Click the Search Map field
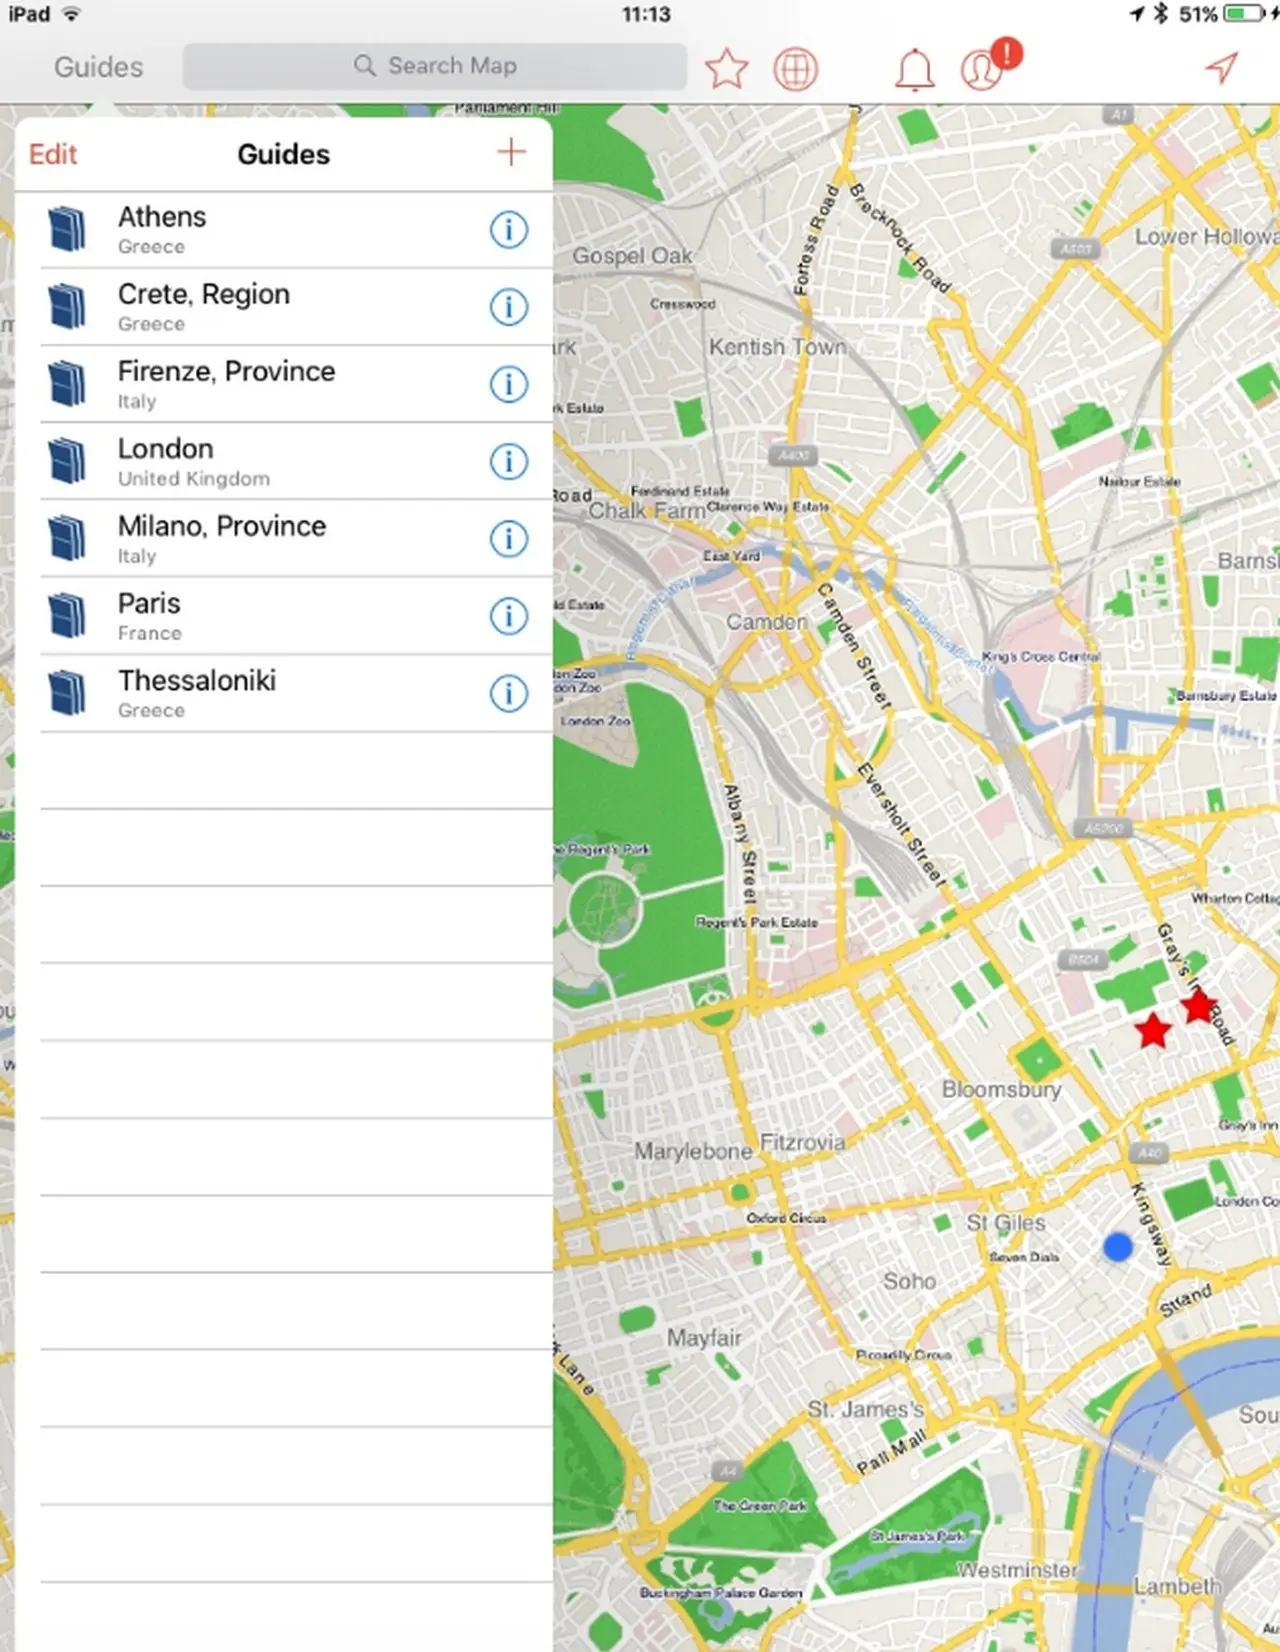The width and height of the screenshot is (1280, 1652). click(x=434, y=66)
